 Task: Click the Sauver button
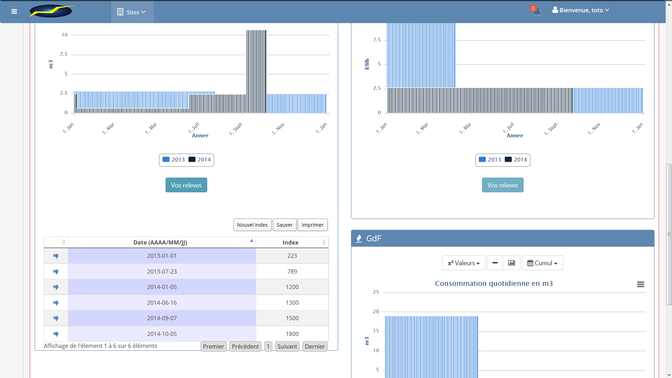pyautogui.click(x=285, y=225)
